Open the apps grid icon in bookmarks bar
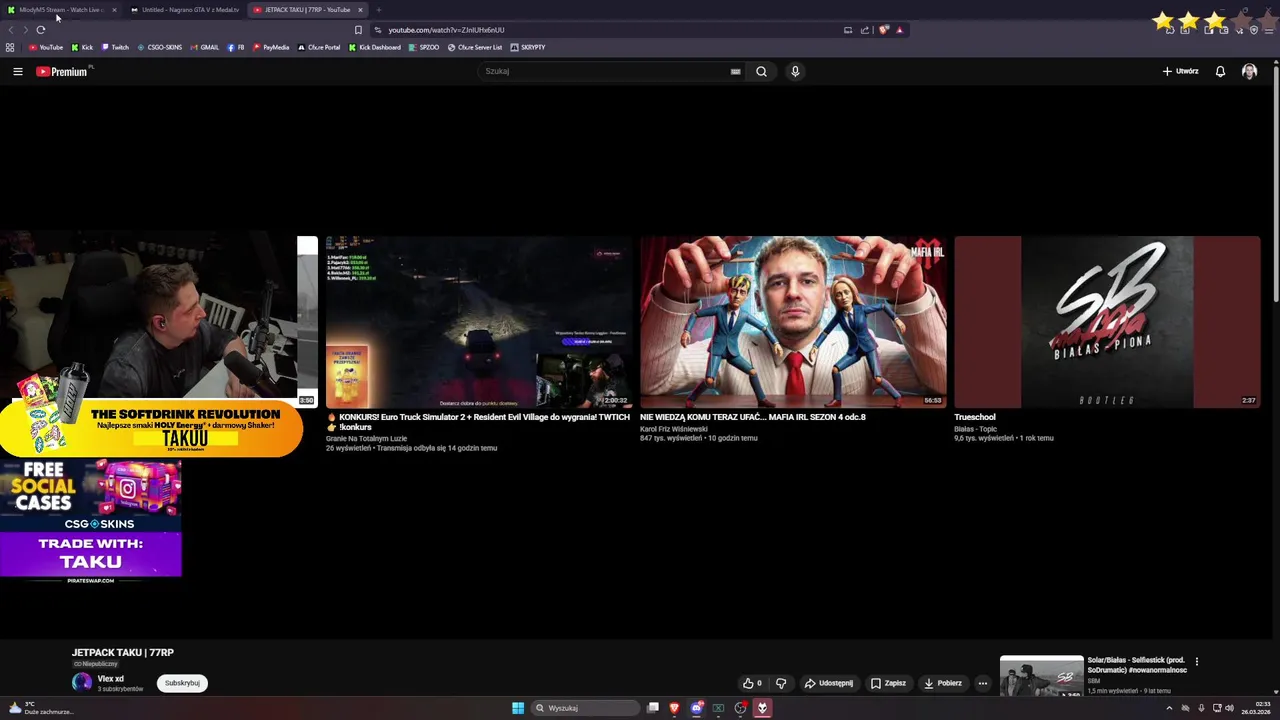 point(10,47)
